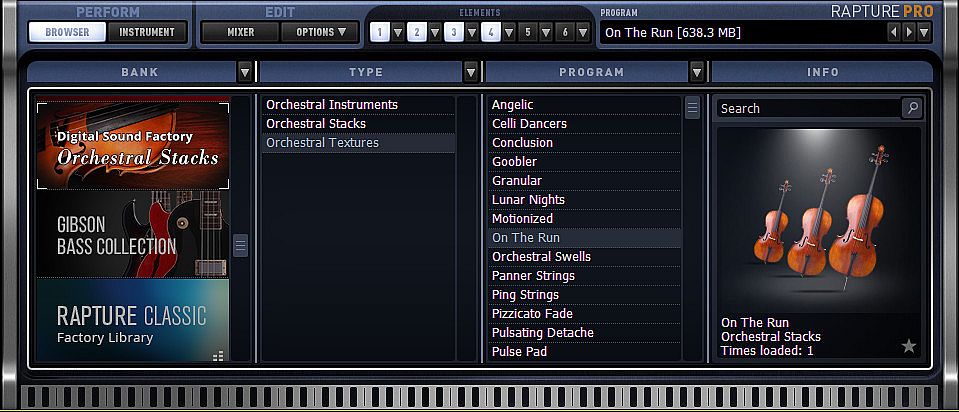The image size is (959, 412).
Task: Open the Bank column dropdown arrow
Action: point(245,72)
